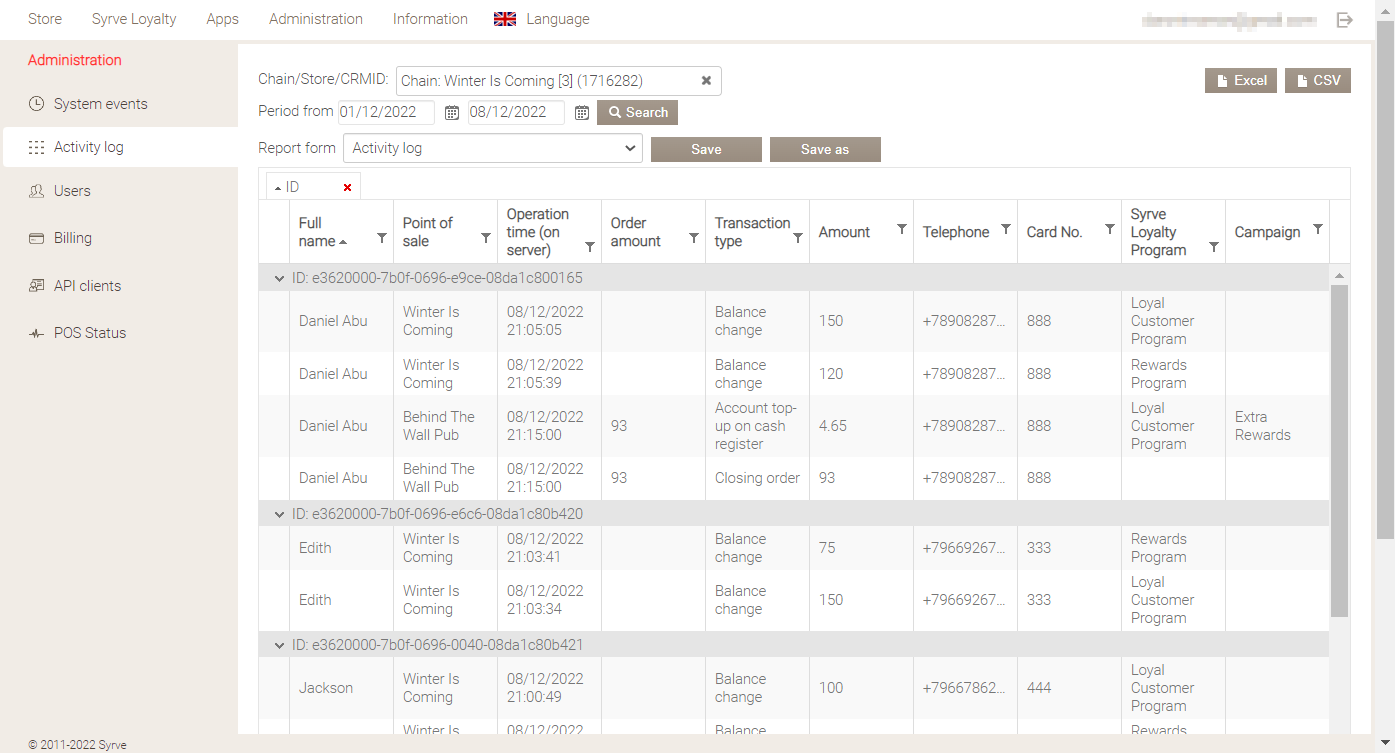The height and width of the screenshot is (753, 1395).
Task: Open filter for the Campaign column
Action: [1318, 230]
